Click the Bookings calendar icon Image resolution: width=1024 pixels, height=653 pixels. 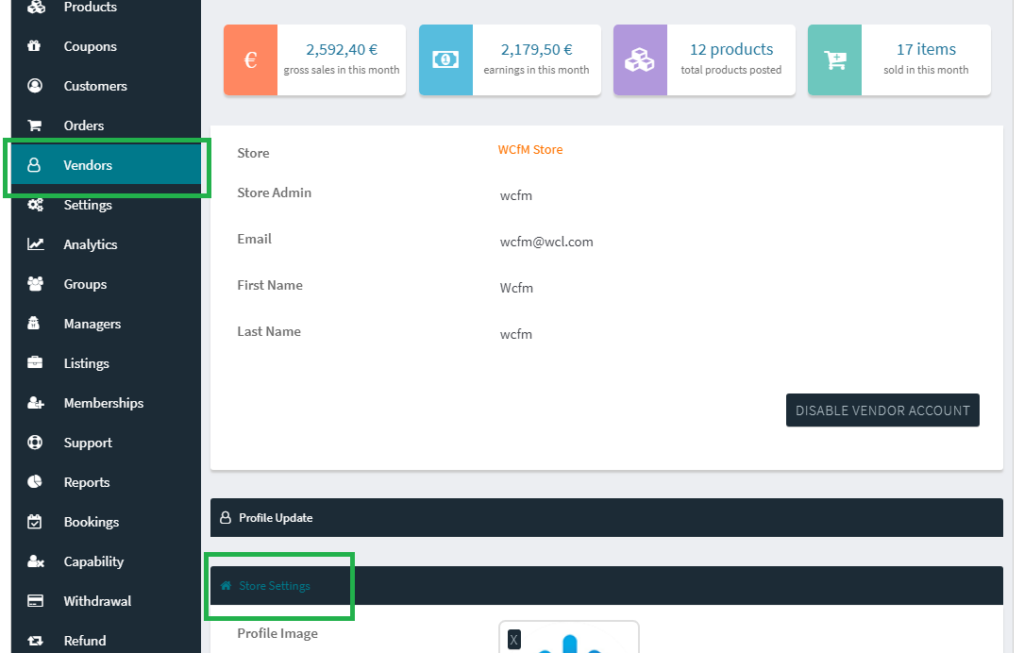pyautogui.click(x=35, y=522)
